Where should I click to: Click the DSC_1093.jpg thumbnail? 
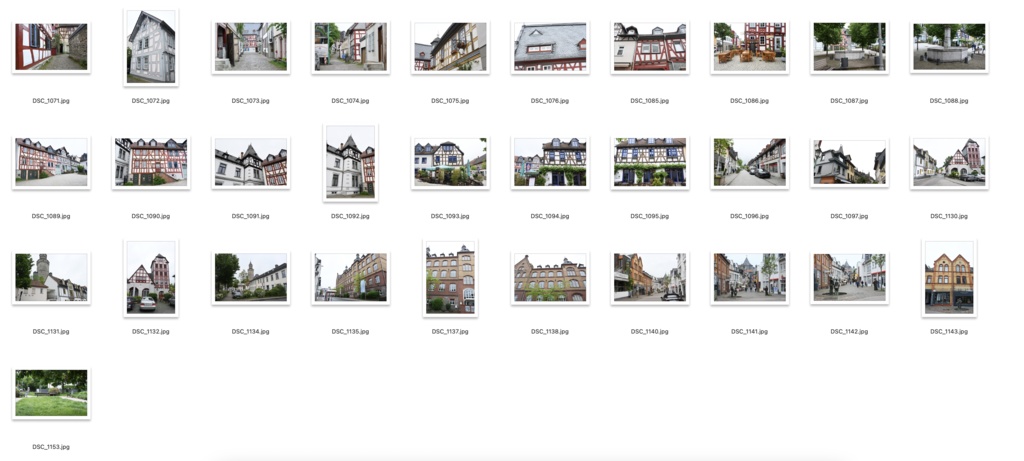click(450, 163)
